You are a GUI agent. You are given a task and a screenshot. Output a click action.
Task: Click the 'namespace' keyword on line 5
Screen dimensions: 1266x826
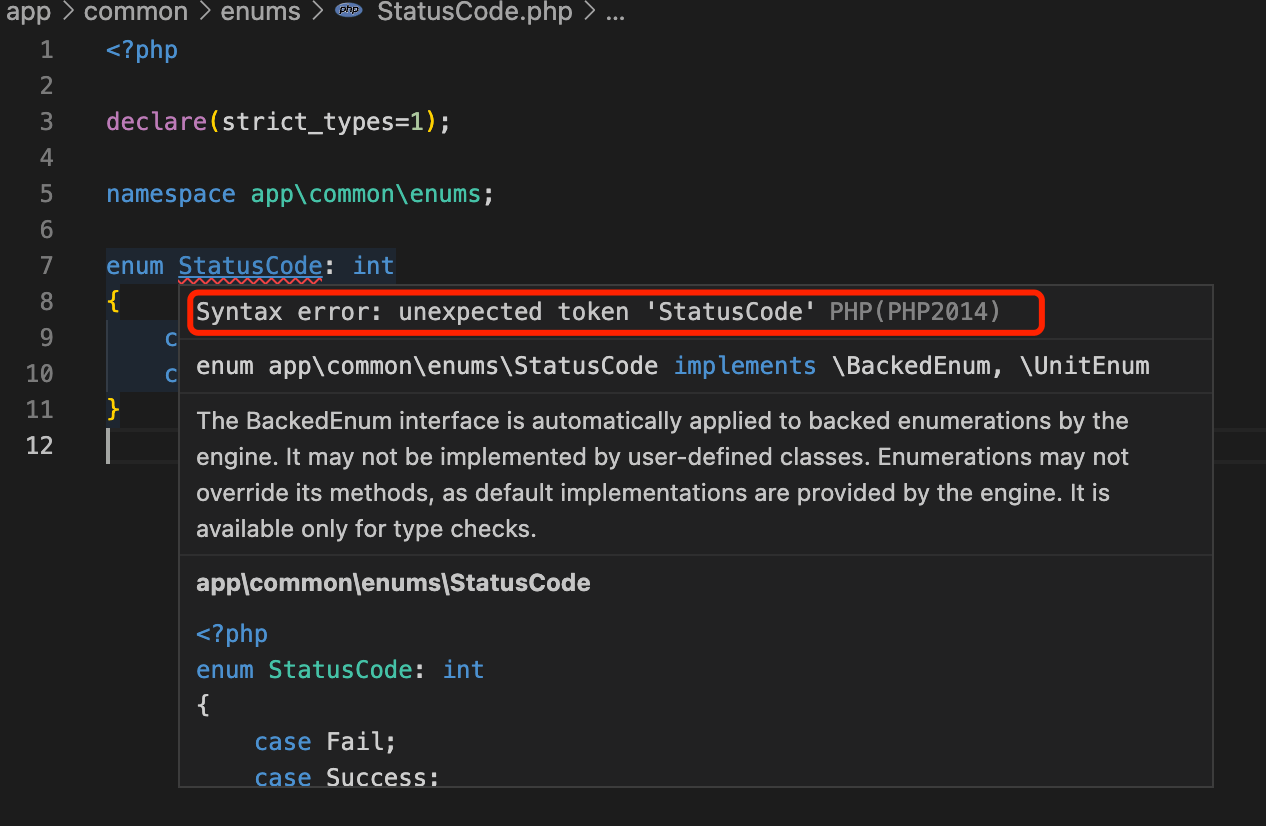pos(171,194)
